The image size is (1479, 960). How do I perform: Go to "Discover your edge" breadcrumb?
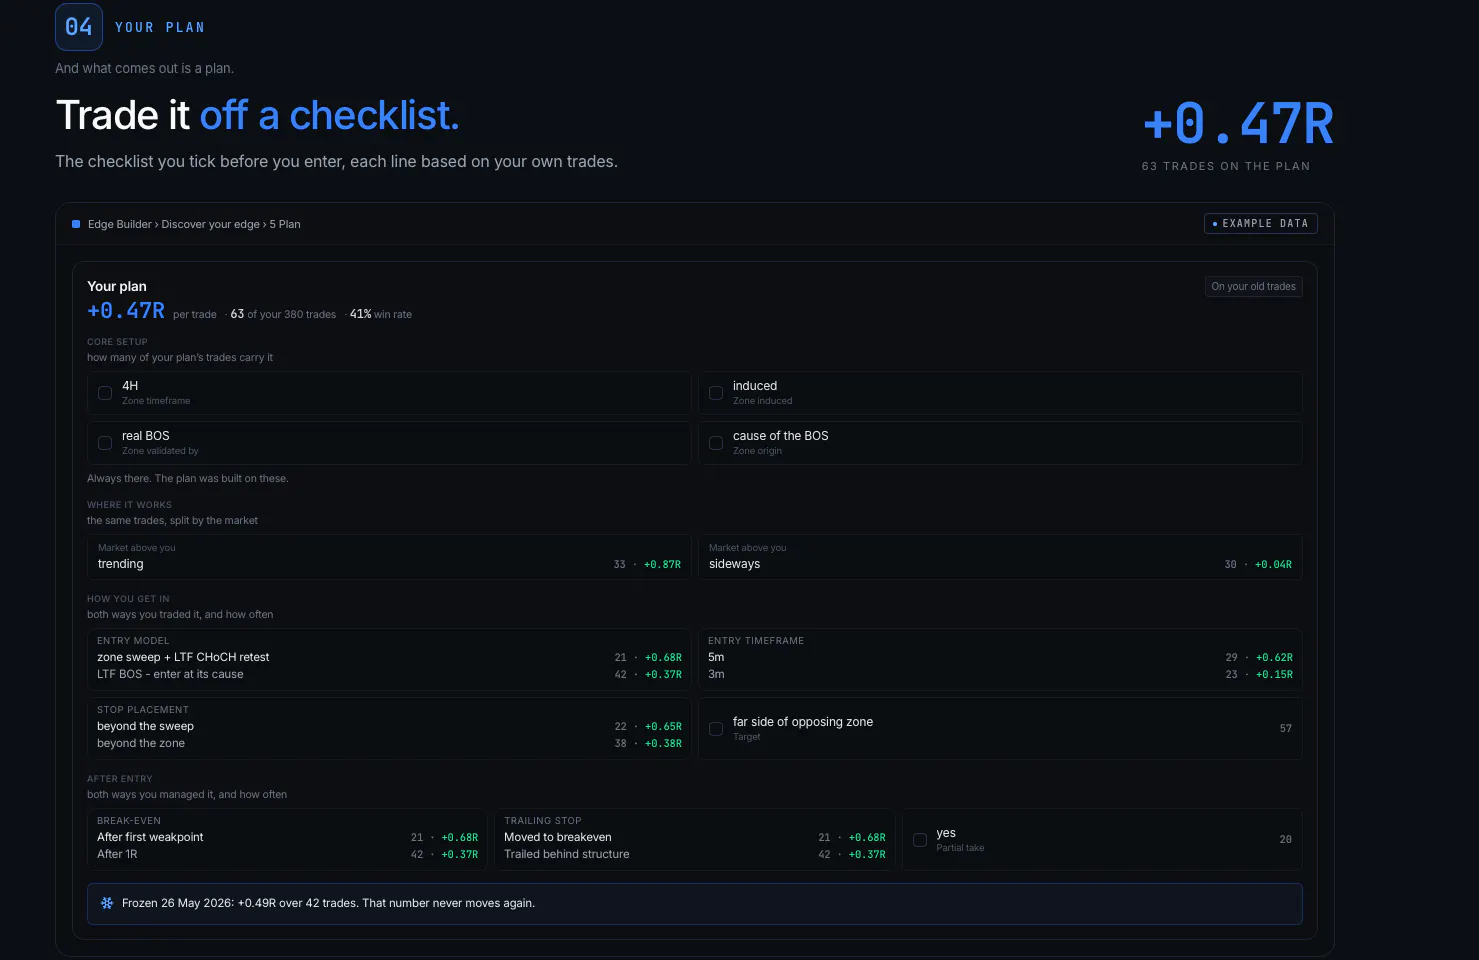pyautogui.click(x=211, y=224)
